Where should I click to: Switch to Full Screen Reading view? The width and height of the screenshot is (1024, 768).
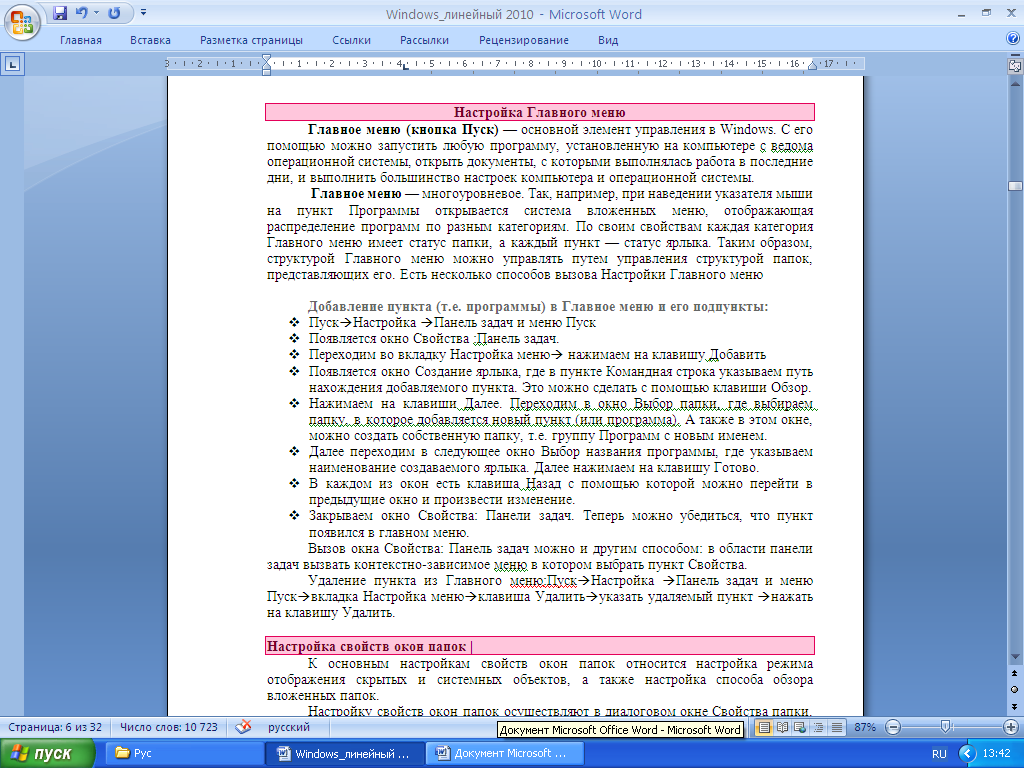[x=782, y=727]
